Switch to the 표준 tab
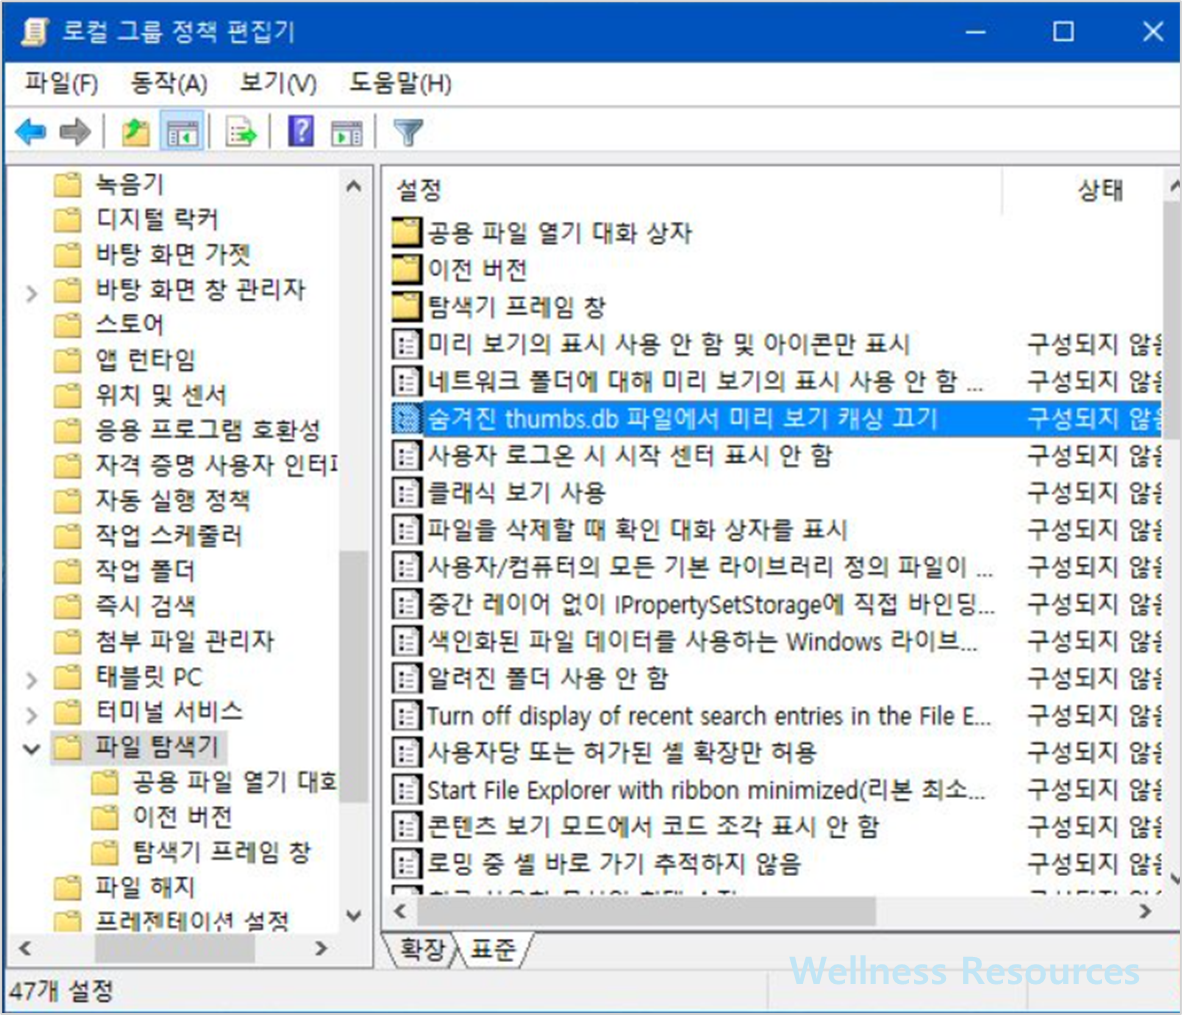1182x1015 pixels. click(x=492, y=949)
